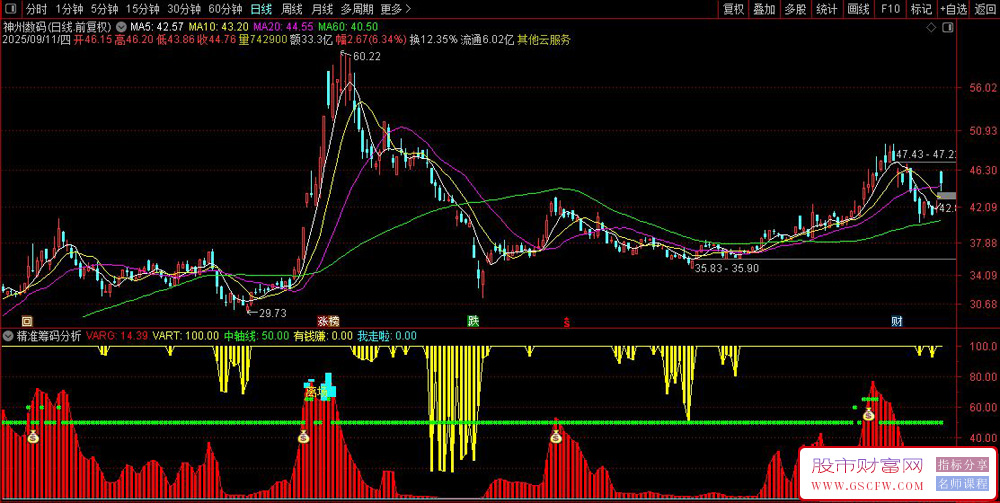1000x503 pixels.
Task: Click the 37.88 price axis label
Action: [981, 243]
